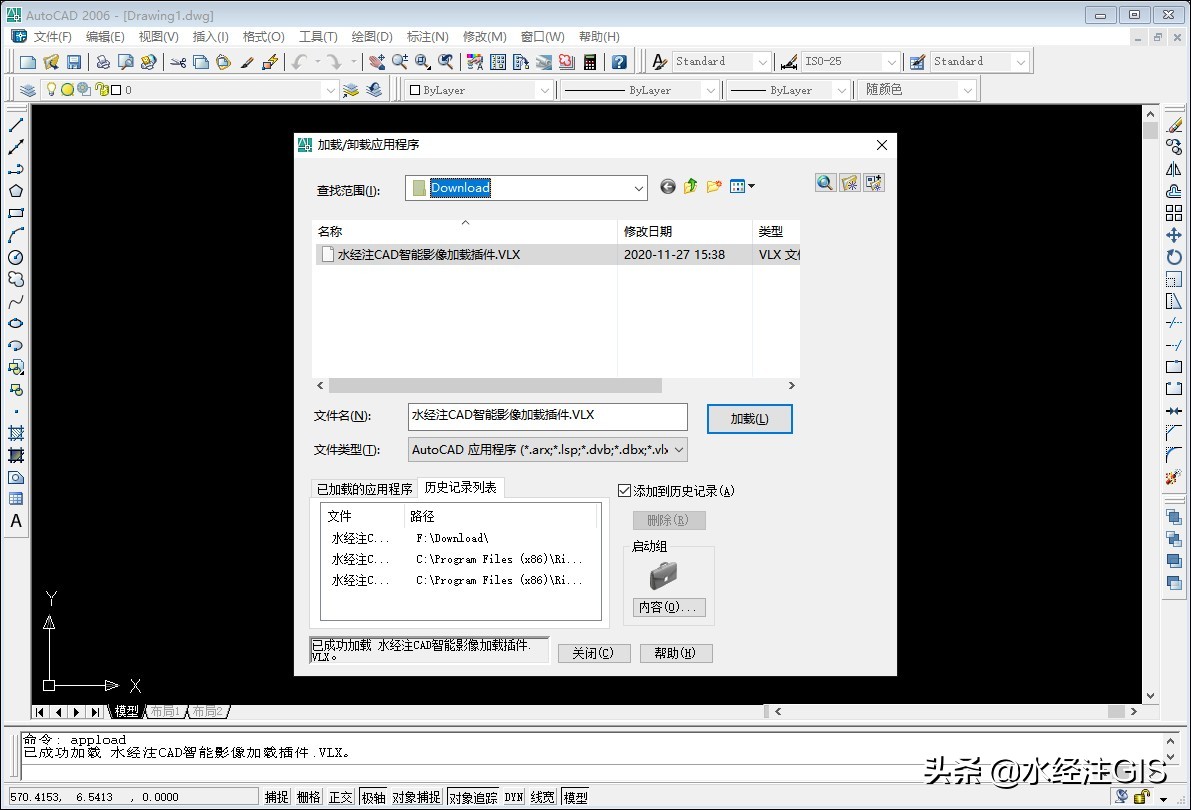Switch to 已加载的应用程序 tab
The height and width of the screenshot is (810, 1191).
(364, 489)
